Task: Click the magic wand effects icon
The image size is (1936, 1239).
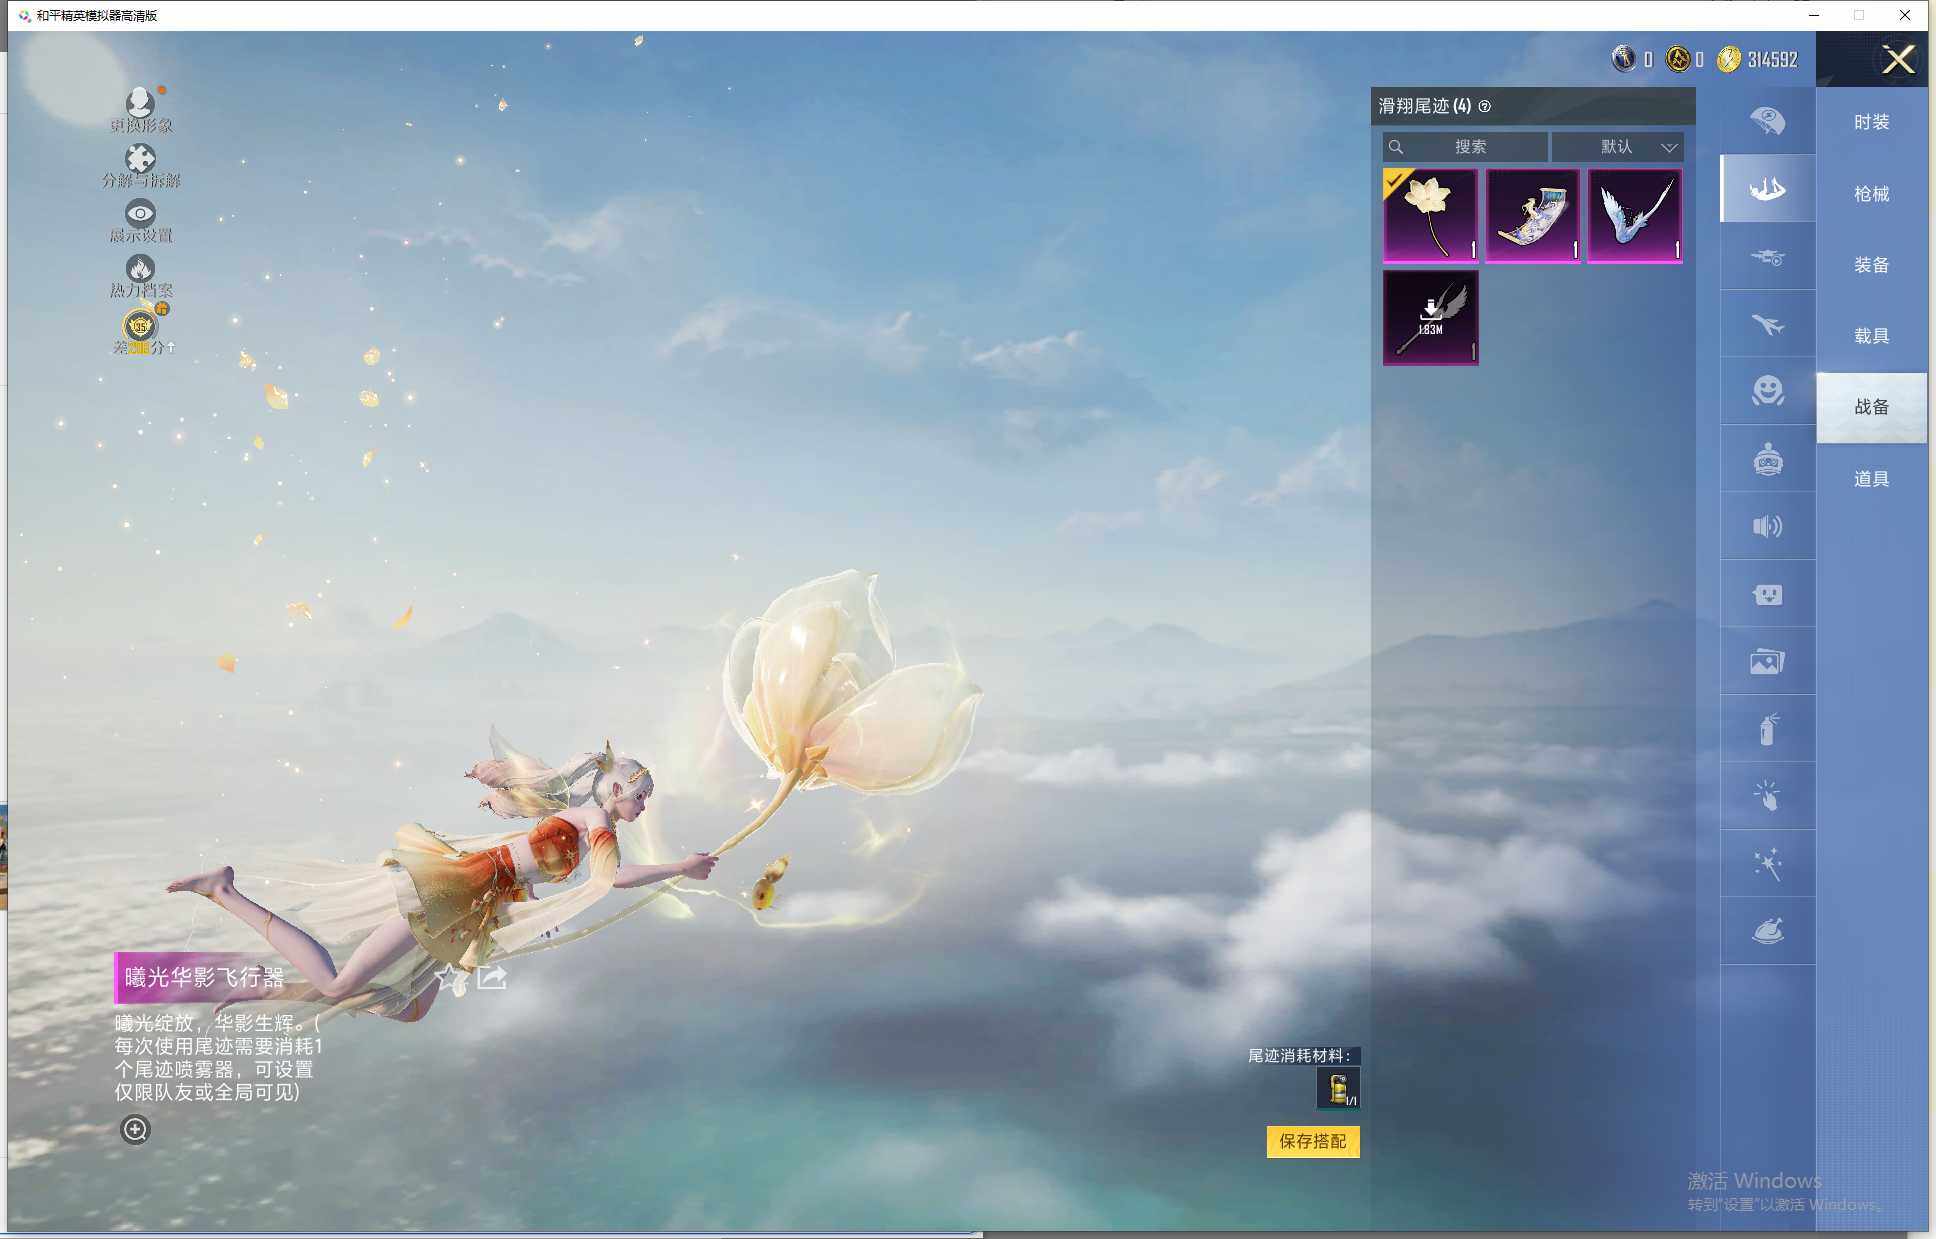Action: pyautogui.click(x=1767, y=864)
